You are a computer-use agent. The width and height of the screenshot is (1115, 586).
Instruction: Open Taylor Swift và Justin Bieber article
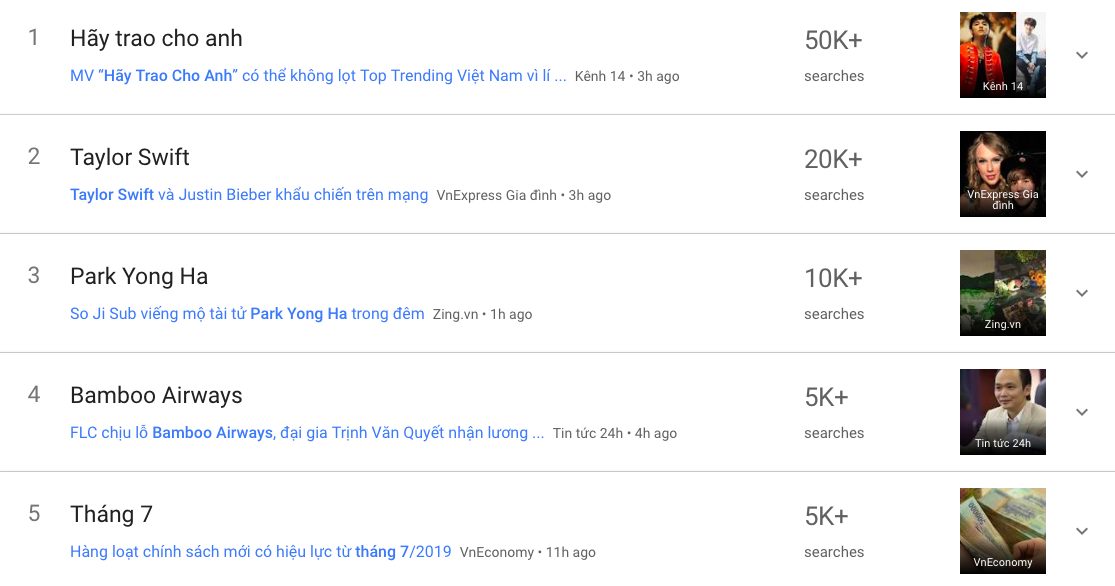(x=249, y=195)
